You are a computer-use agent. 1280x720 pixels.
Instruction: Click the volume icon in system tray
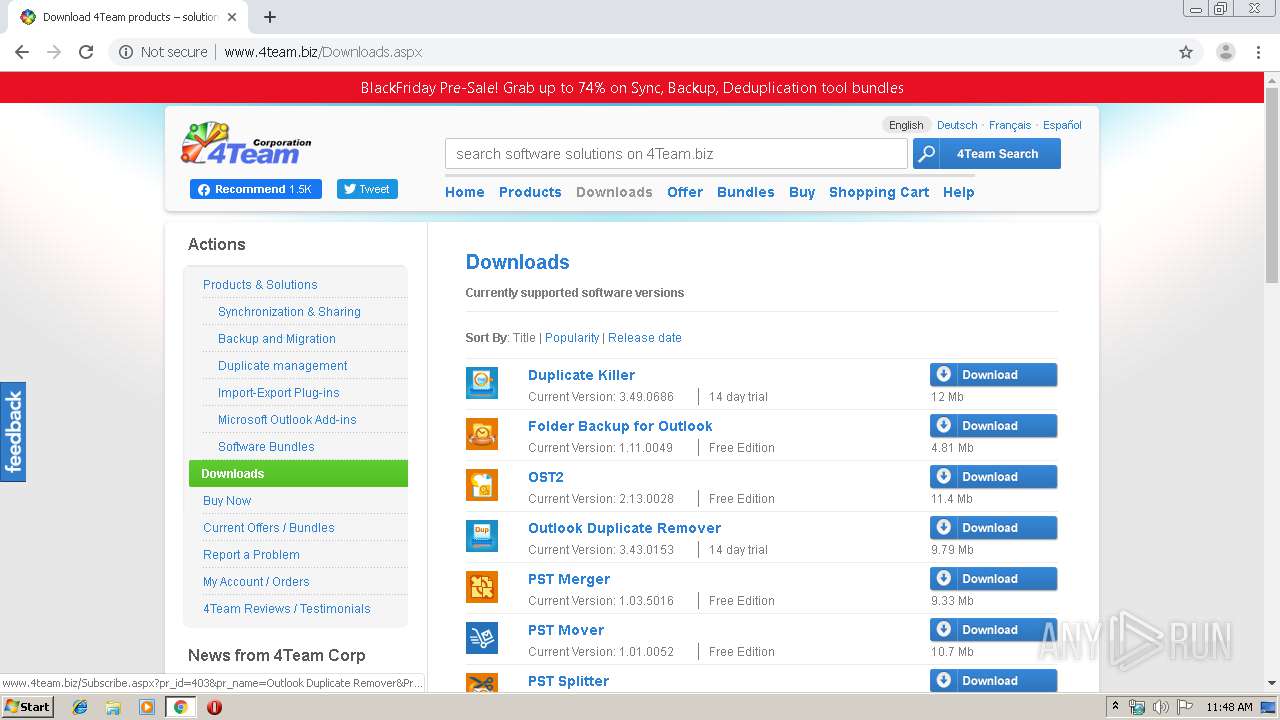[1161, 707]
